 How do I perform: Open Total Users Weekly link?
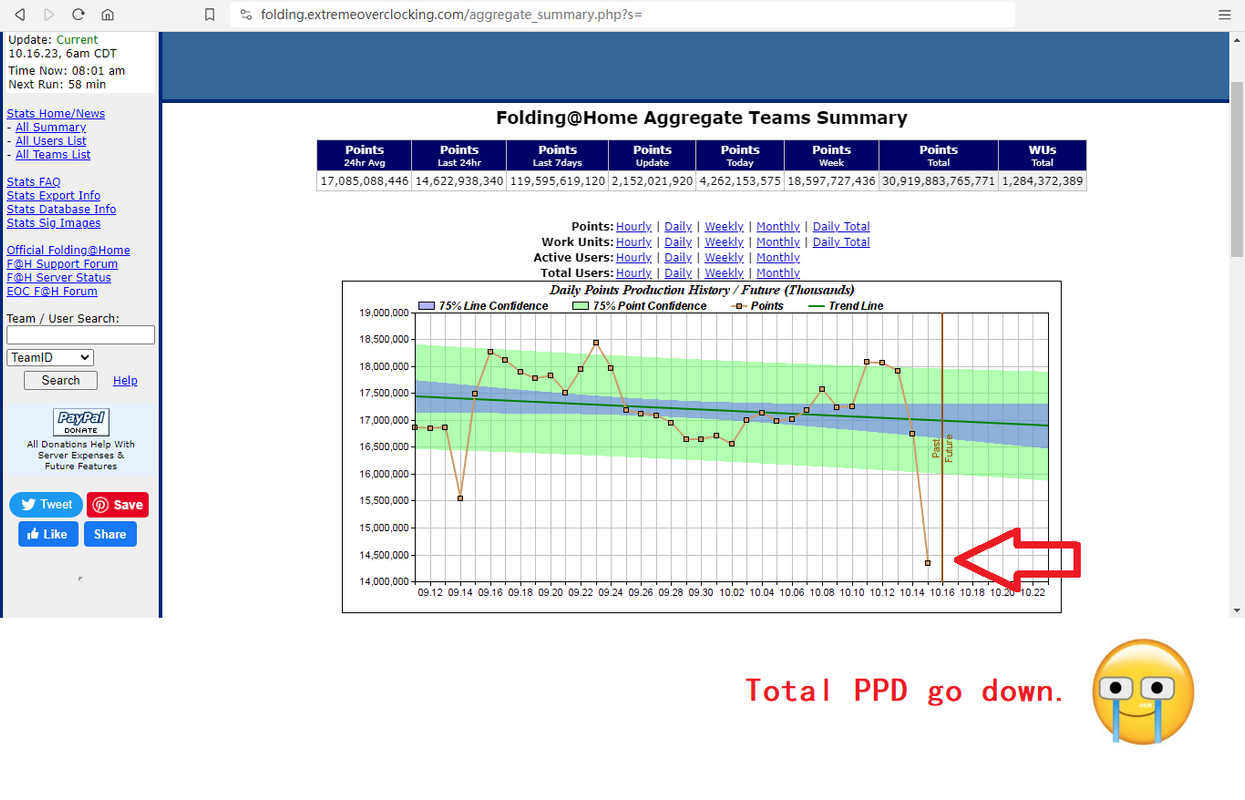724,273
